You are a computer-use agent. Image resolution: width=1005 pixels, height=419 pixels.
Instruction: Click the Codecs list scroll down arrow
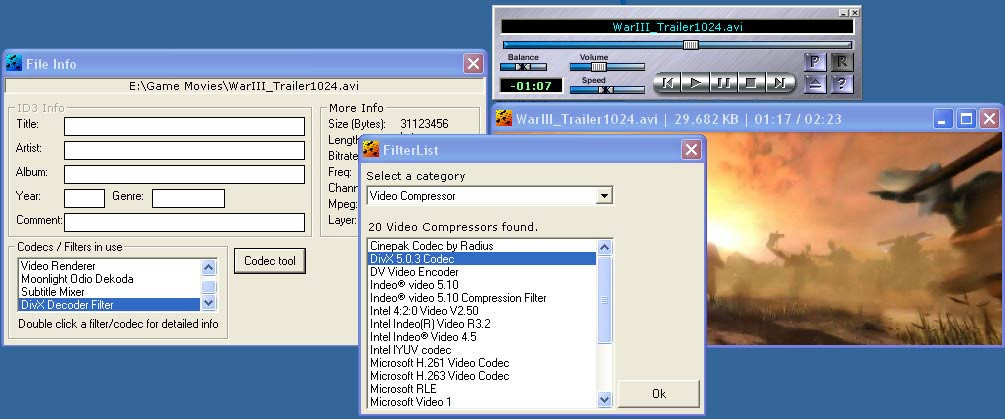click(x=209, y=303)
